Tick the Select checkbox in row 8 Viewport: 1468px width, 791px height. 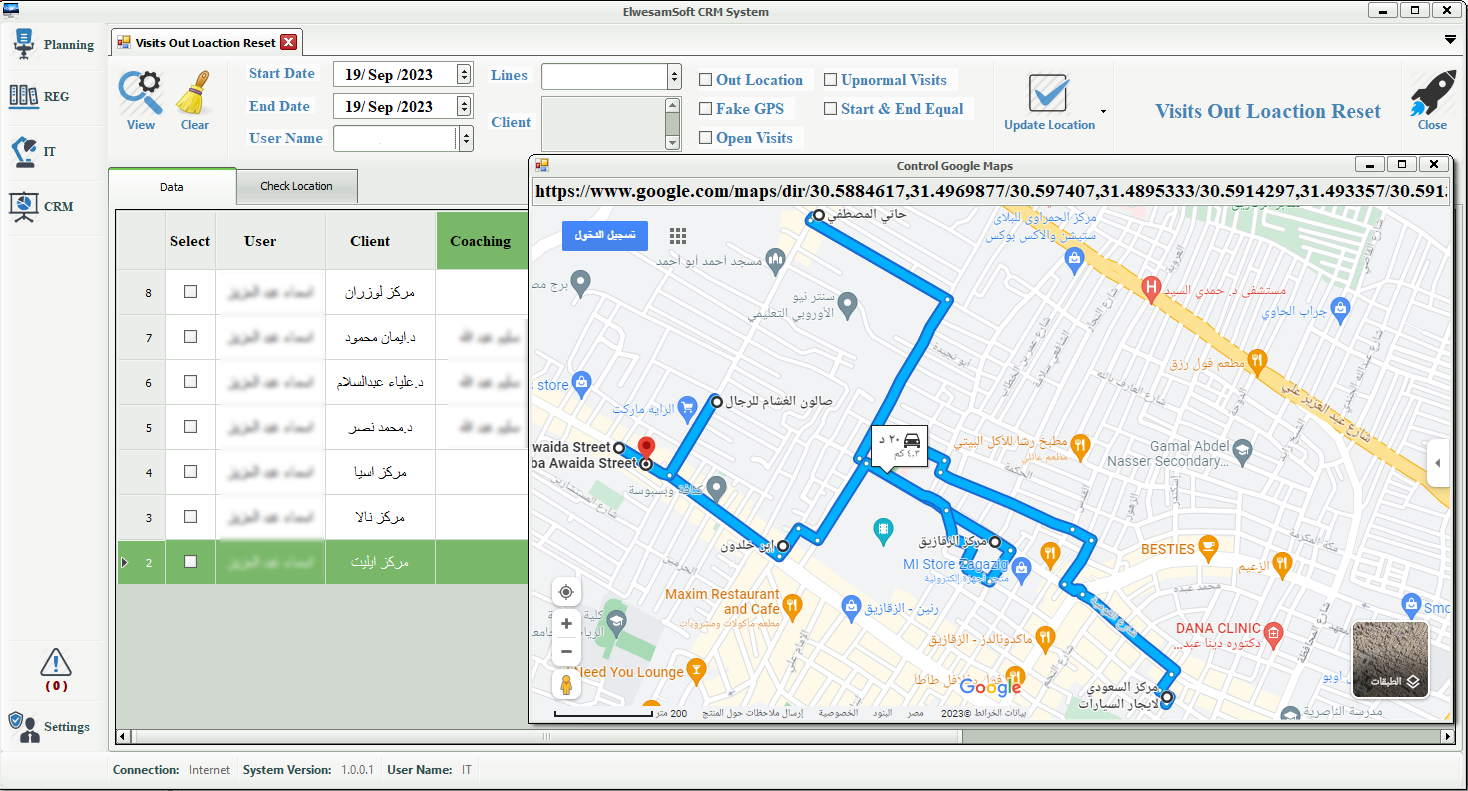(x=190, y=292)
